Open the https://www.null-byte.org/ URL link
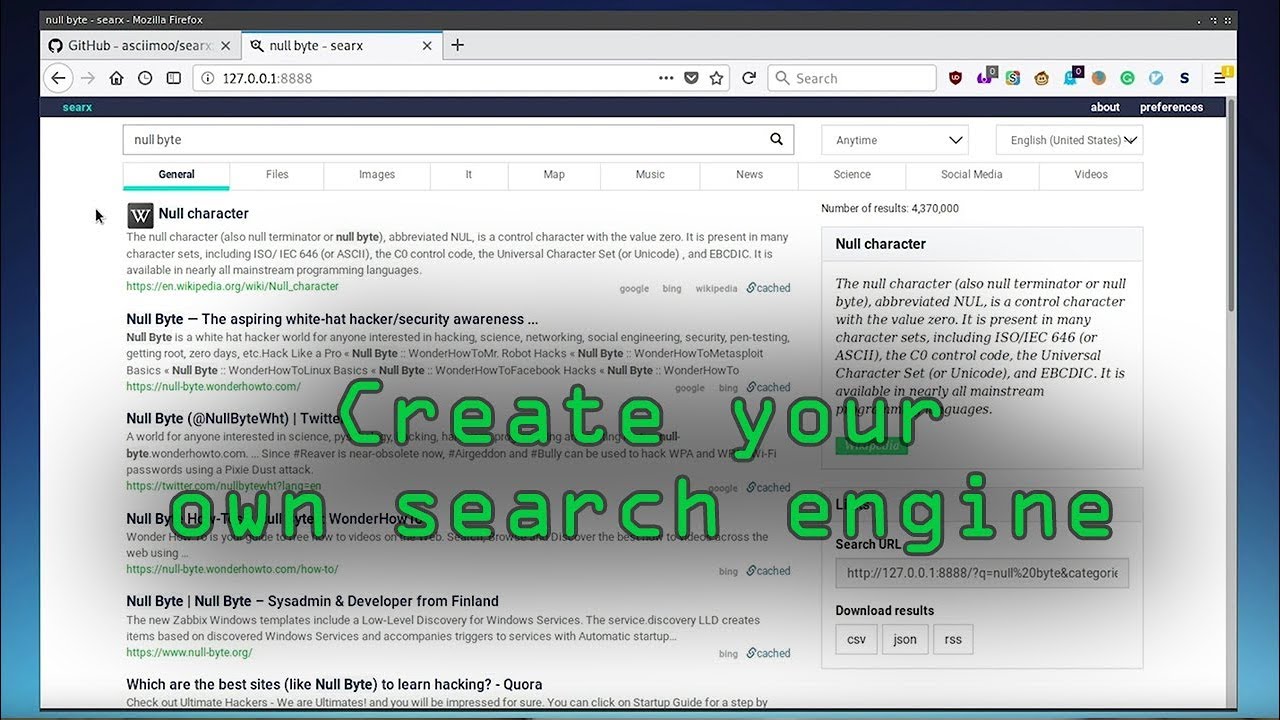Viewport: 1280px width, 720px height. [x=189, y=653]
